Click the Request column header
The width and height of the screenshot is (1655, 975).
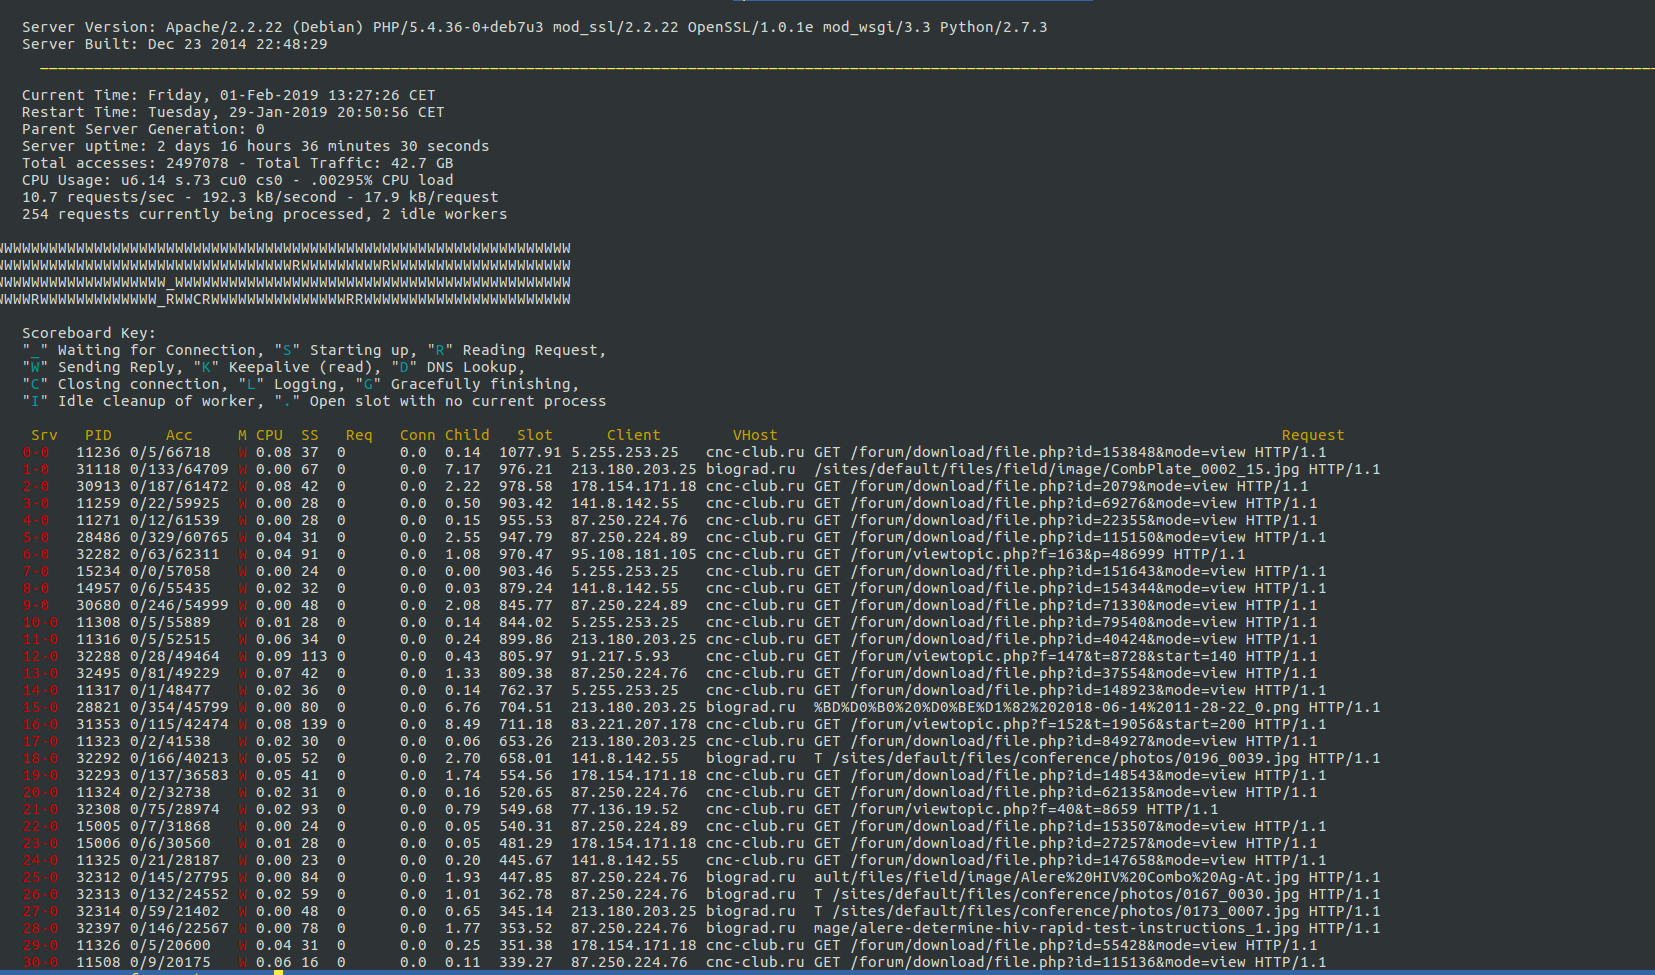click(1312, 435)
